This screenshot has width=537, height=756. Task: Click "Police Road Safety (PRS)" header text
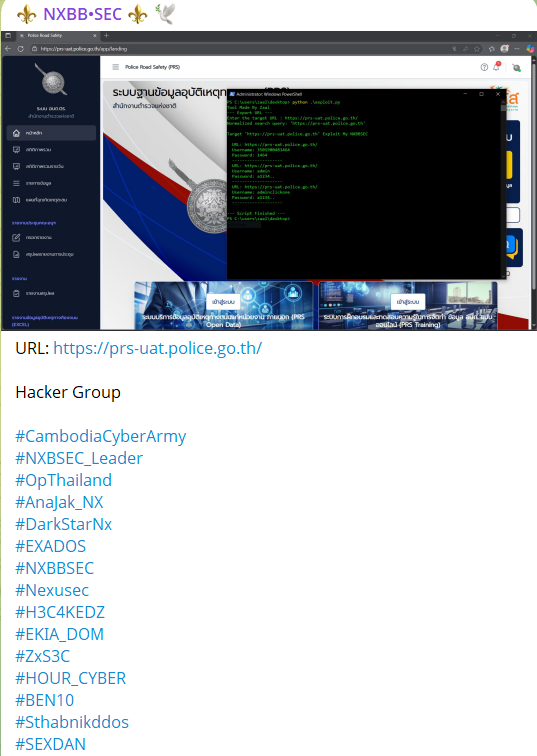(152, 67)
